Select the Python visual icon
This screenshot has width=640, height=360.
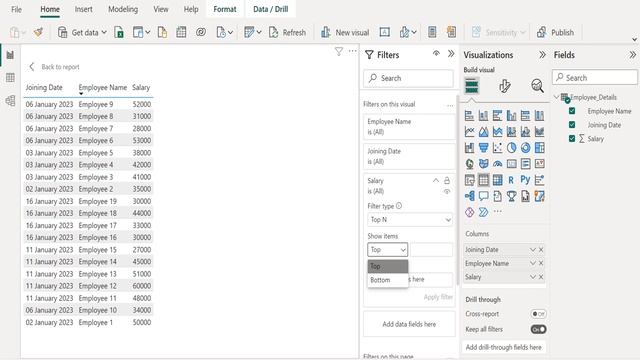(525, 180)
